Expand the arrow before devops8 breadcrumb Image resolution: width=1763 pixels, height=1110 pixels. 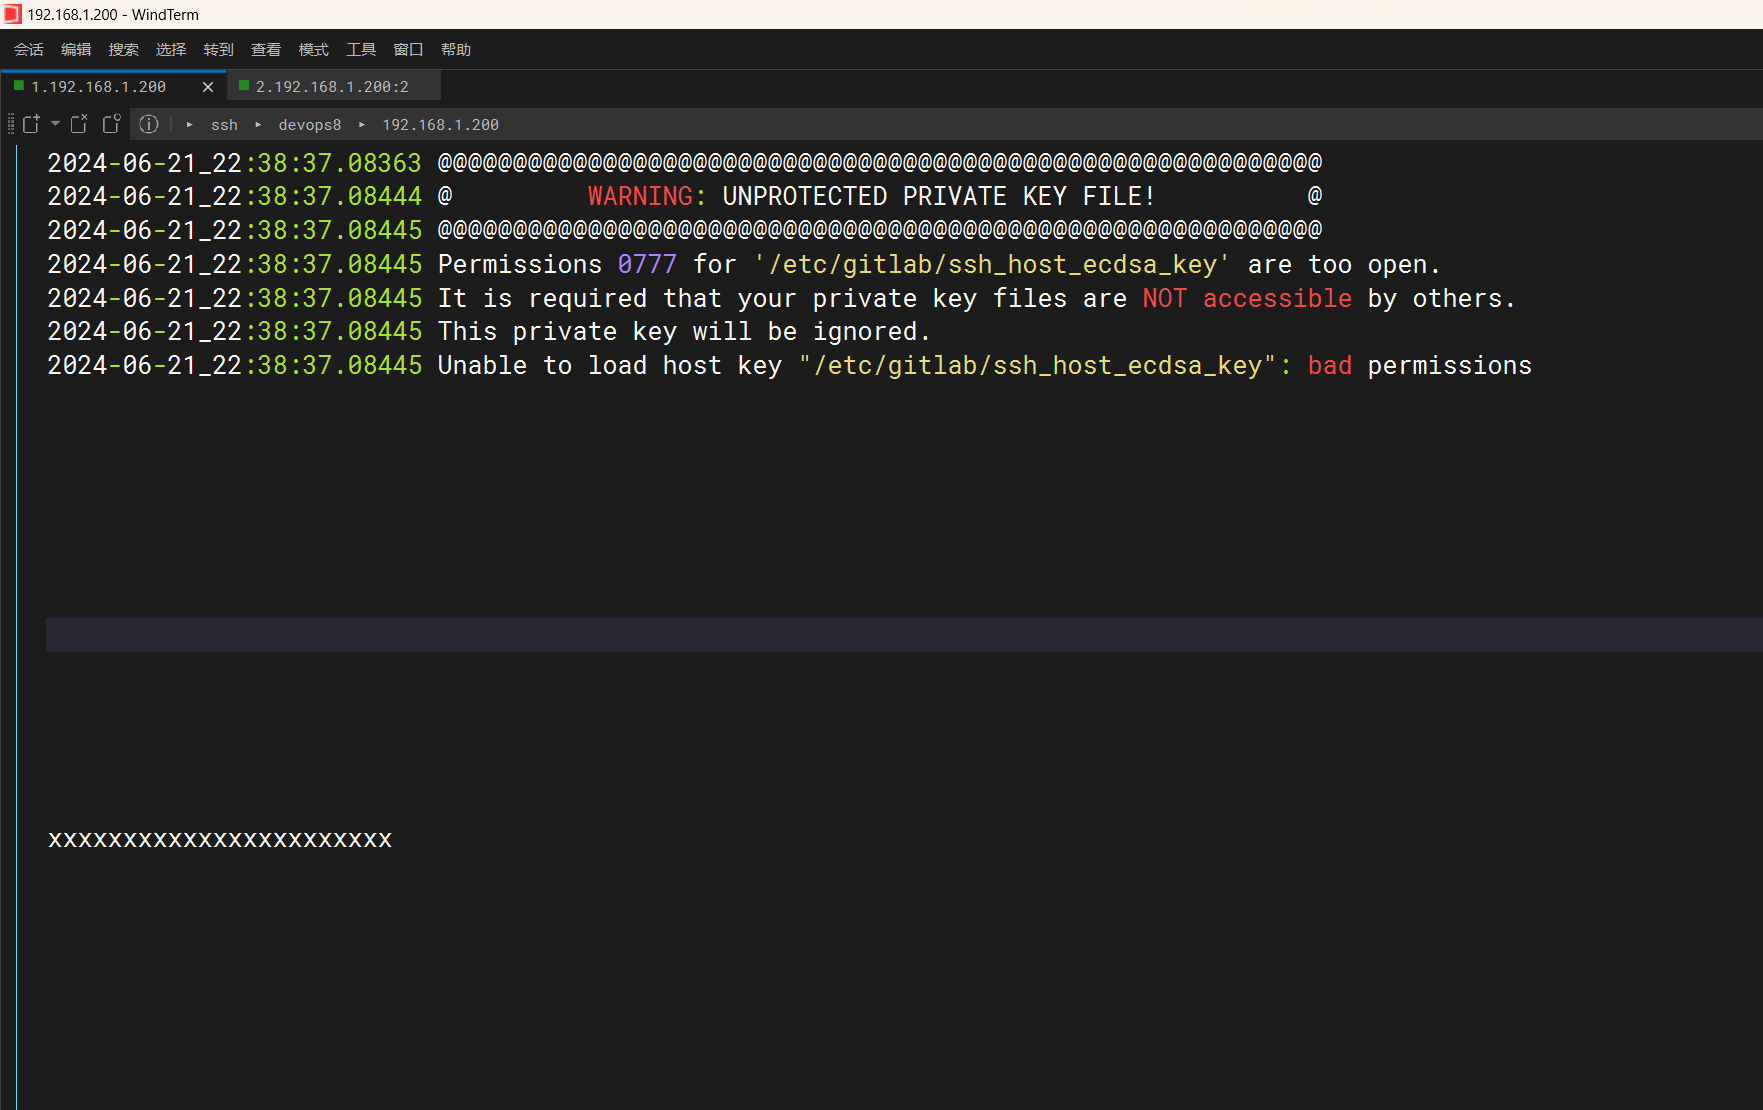(x=258, y=125)
